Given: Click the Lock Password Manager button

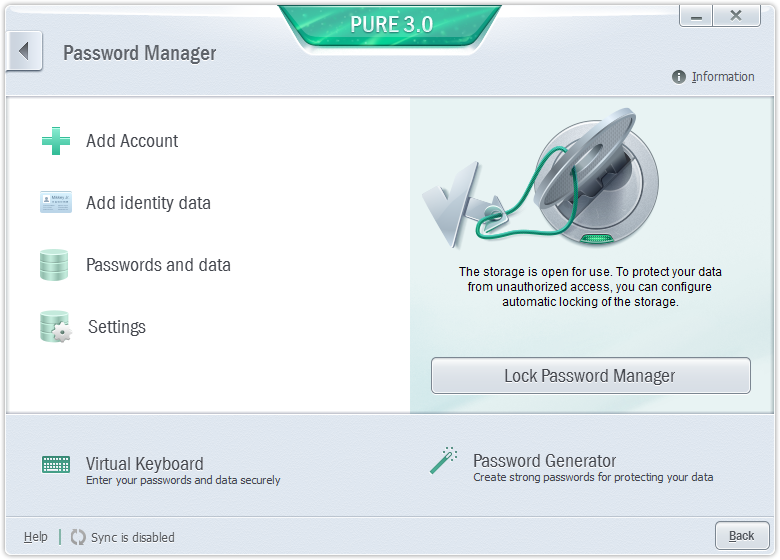Looking at the screenshot, I should click(x=590, y=375).
